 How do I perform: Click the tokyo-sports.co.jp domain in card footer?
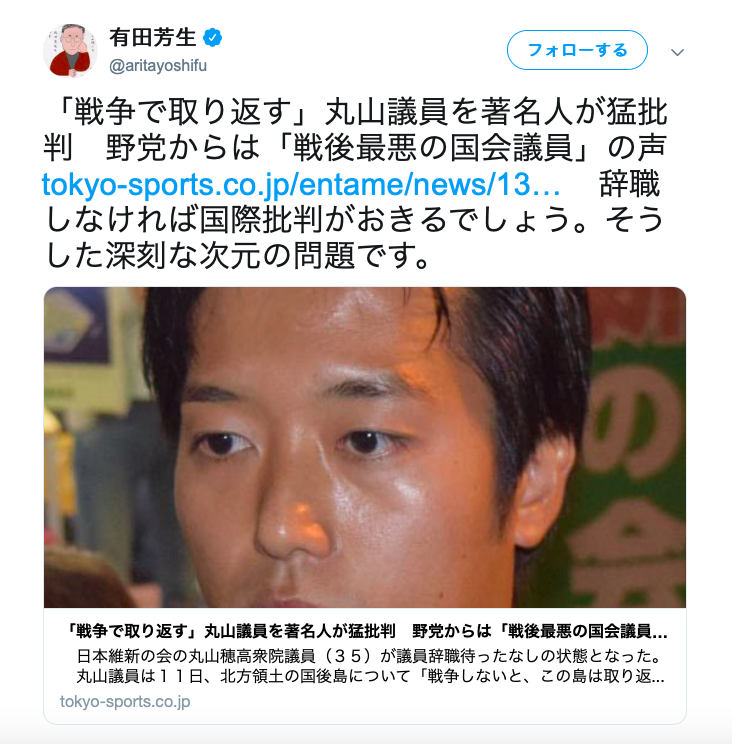point(125,701)
